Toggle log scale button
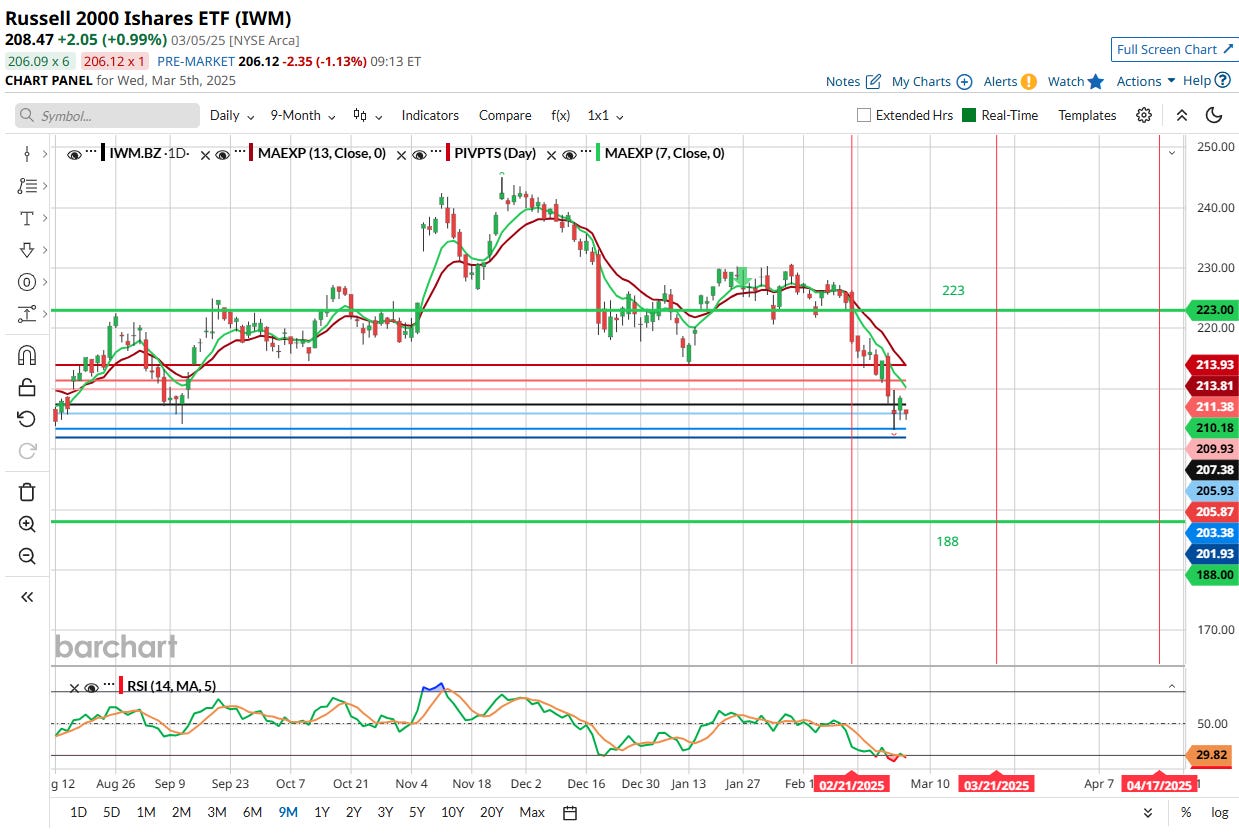1239x834 pixels. pos(1218,812)
